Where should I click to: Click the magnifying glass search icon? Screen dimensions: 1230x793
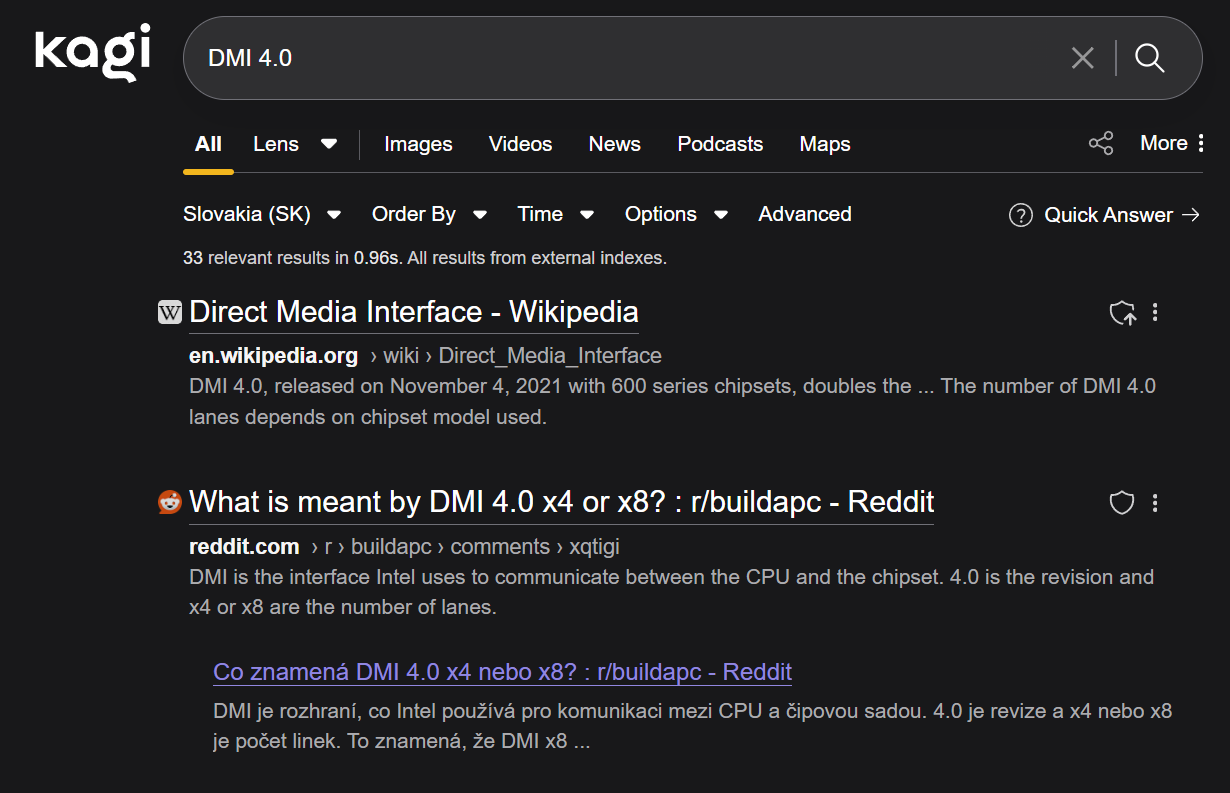(x=1150, y=58)
